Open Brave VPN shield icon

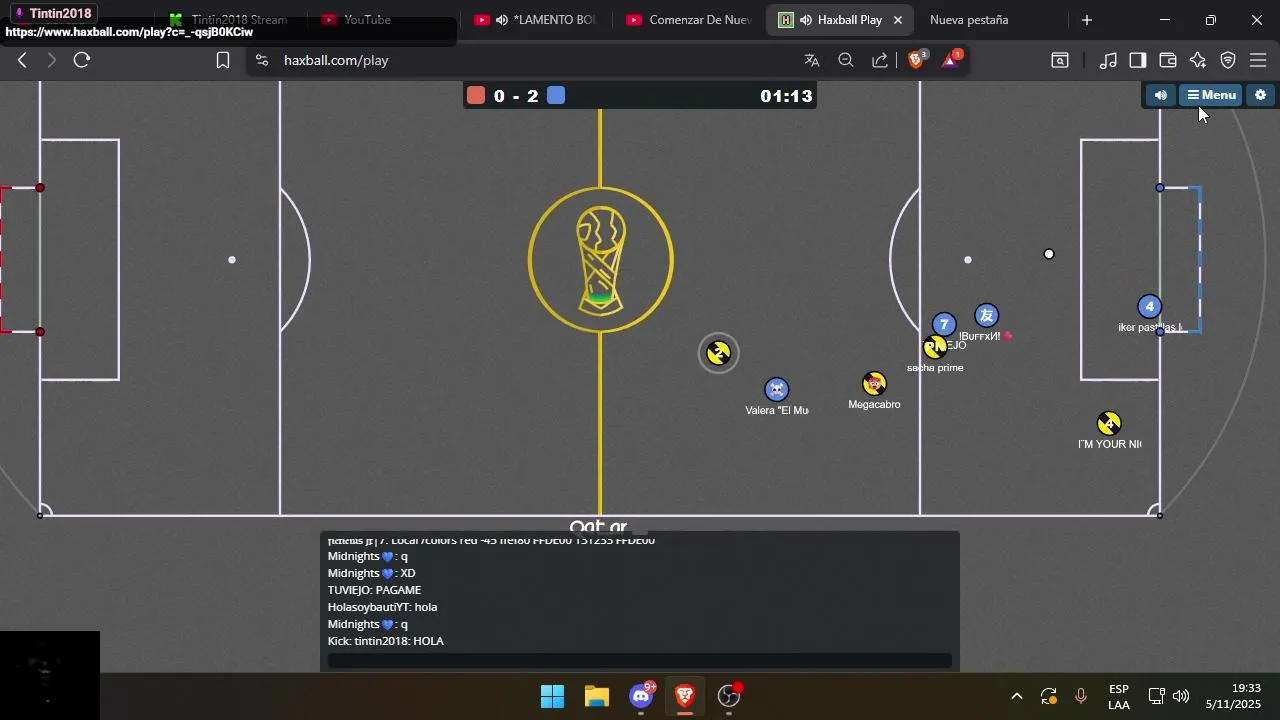(x=1228, y=60)
